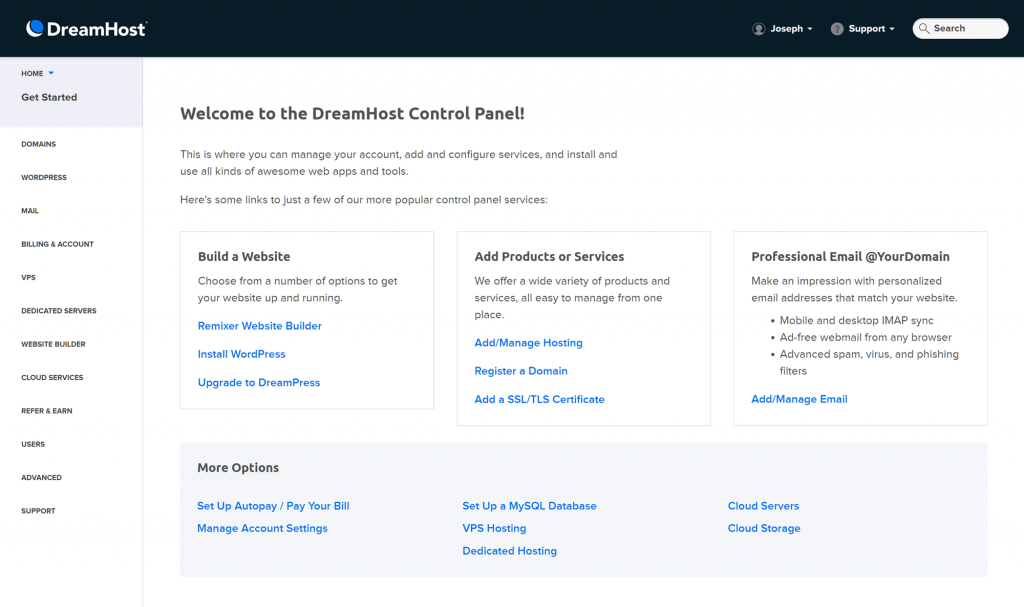Open the VPS sidebar section
1024x607 pixels.
28,278
